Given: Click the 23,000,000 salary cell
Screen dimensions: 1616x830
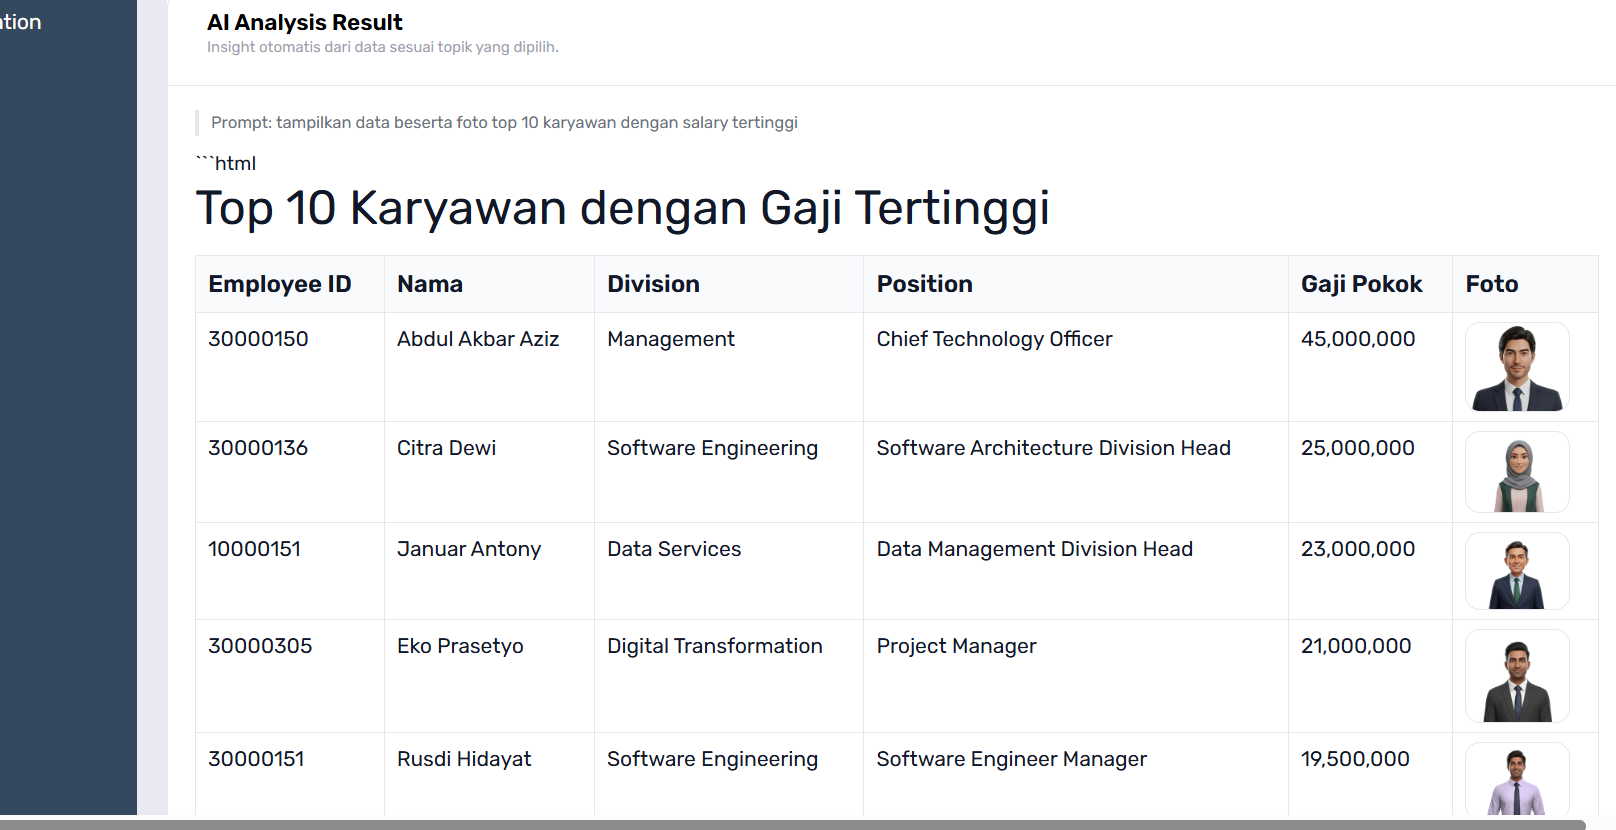Looking at the screenshot, I should pyautogui.click(x=1357, y=549).
